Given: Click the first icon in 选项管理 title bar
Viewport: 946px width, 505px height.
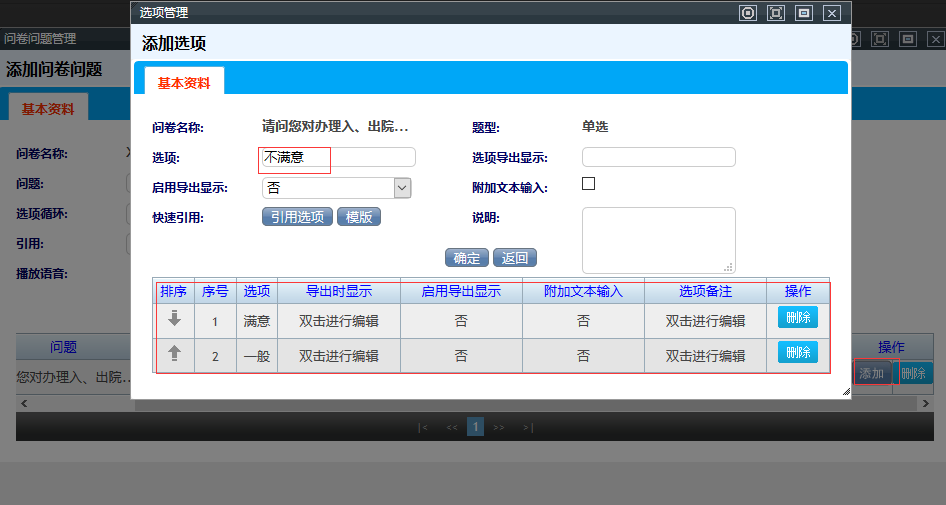Looking at the screenshot, I should [748, 13].
